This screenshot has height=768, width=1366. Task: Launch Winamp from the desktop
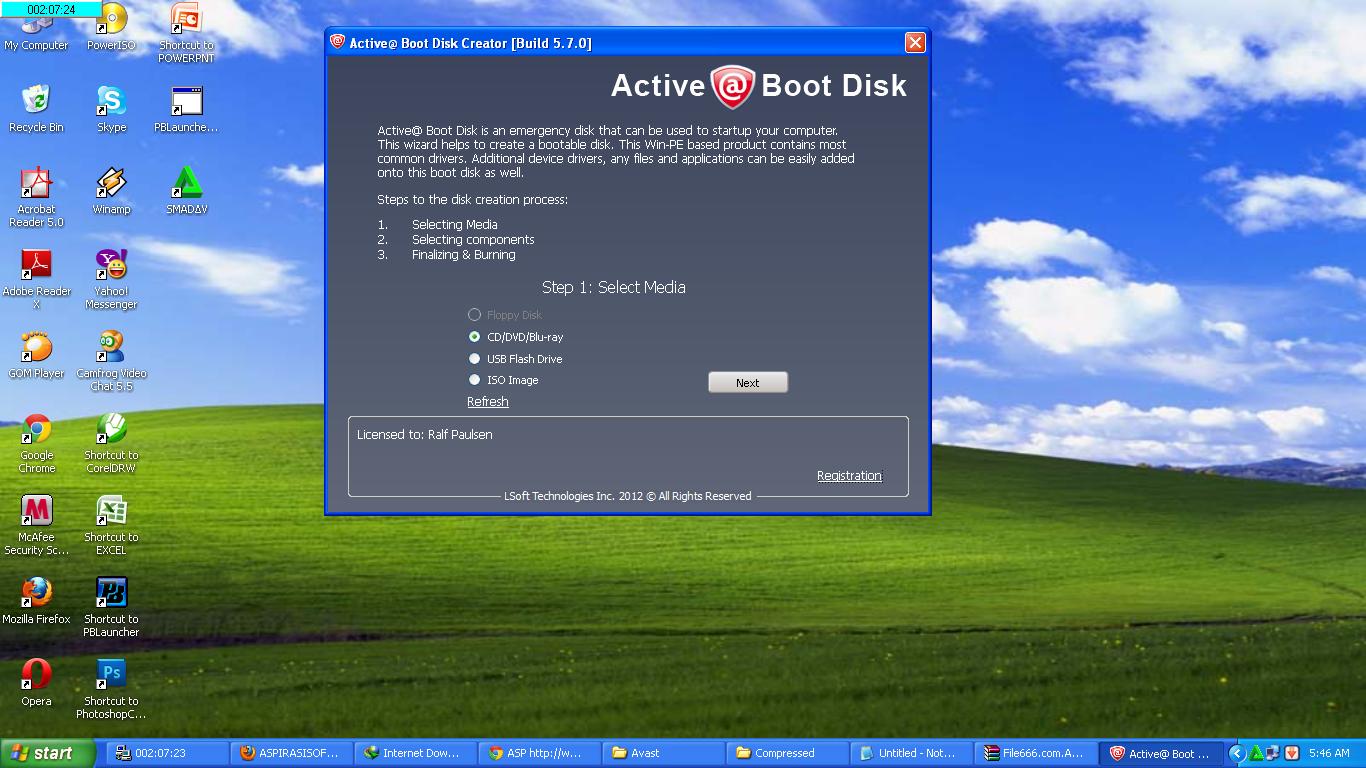(x=111, y=191)
